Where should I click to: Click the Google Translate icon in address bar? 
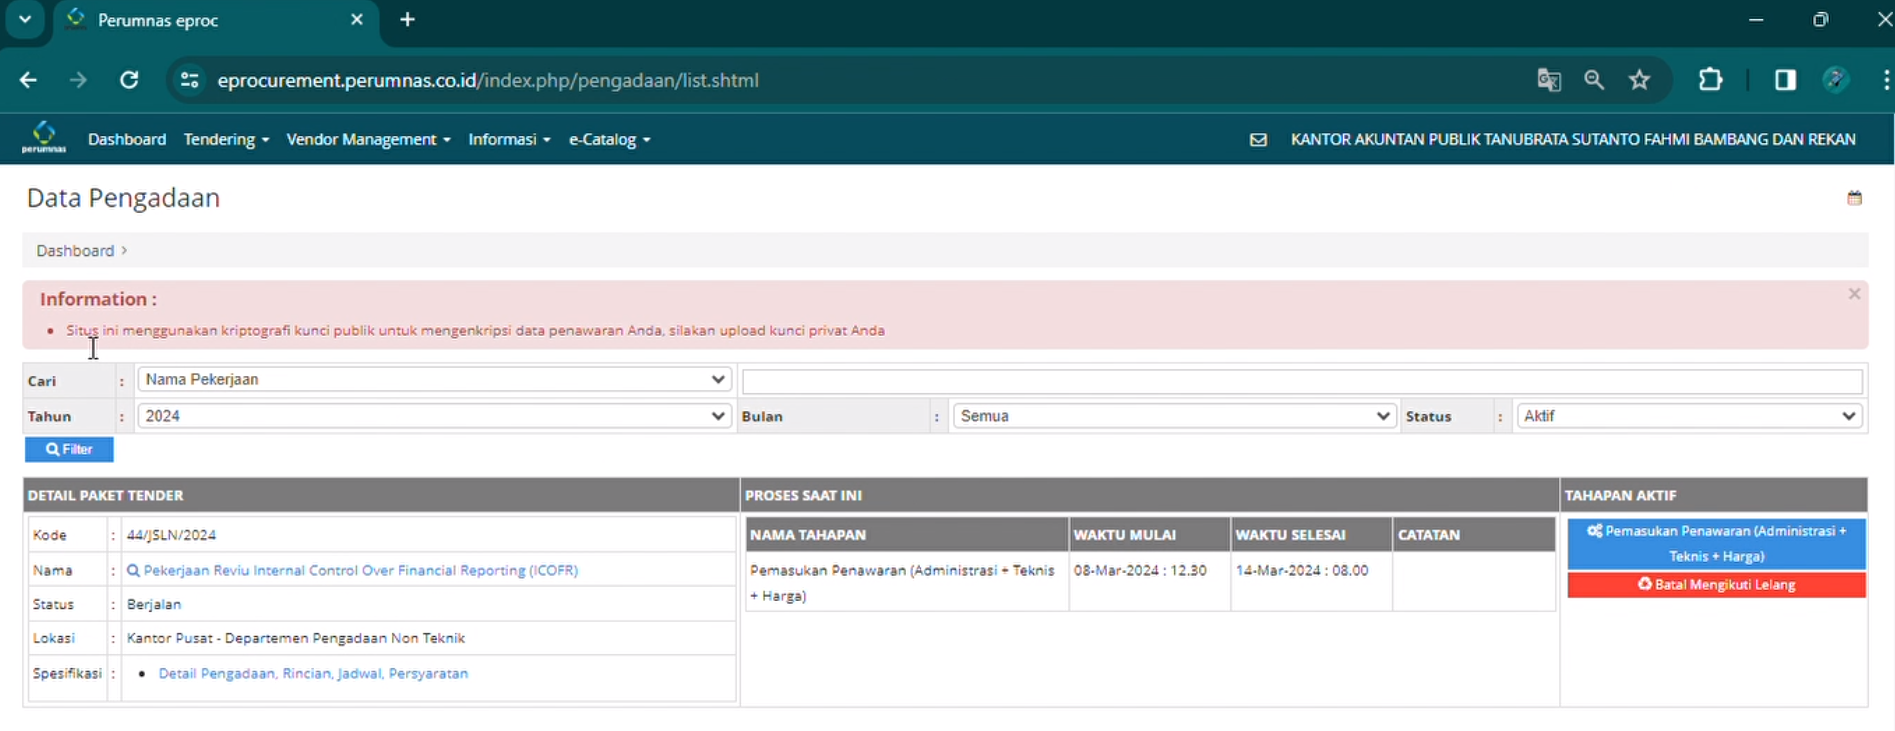(1549, 80)
